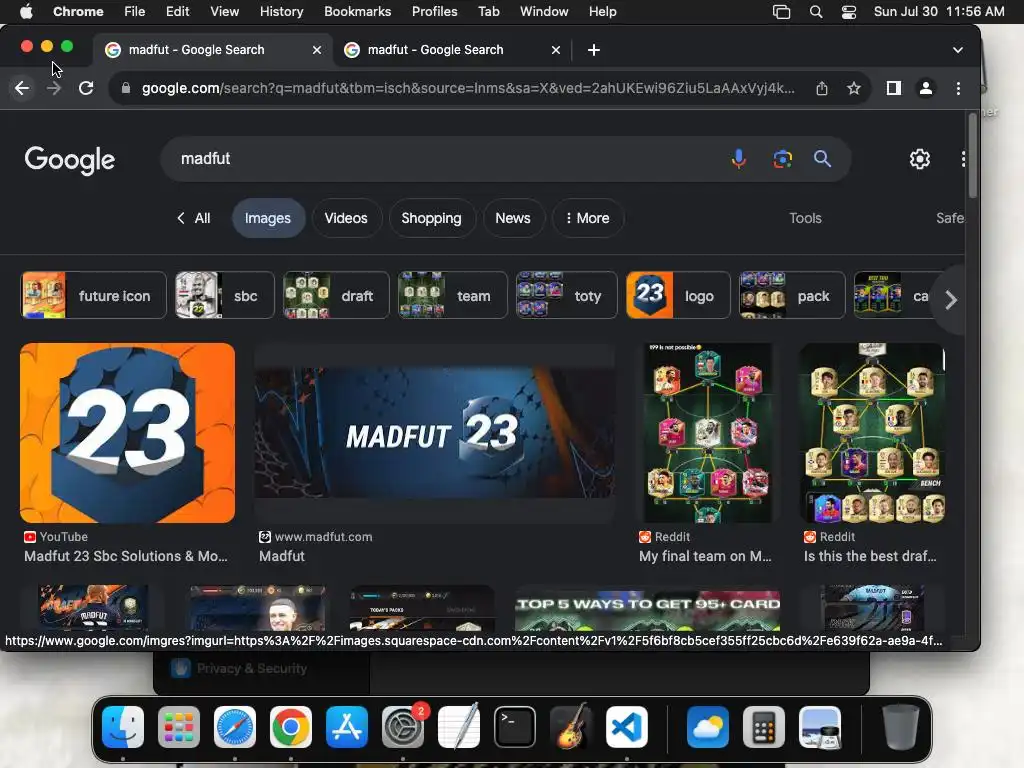Open the Chrome side panel icon
The height and width of the screenshot is (768, 1024).
coord(894,88)
